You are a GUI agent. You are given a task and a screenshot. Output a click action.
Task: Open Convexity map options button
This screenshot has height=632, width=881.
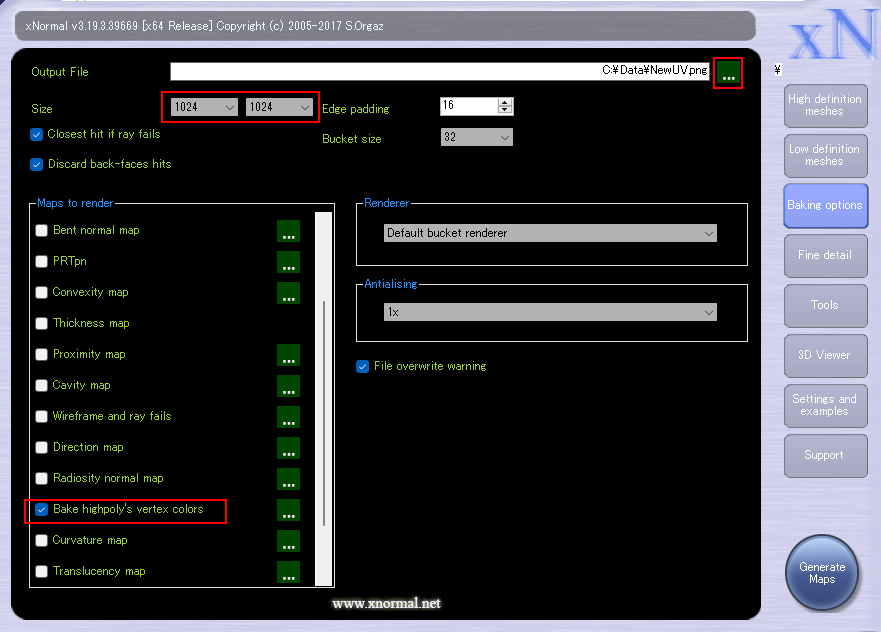(288, 293)
